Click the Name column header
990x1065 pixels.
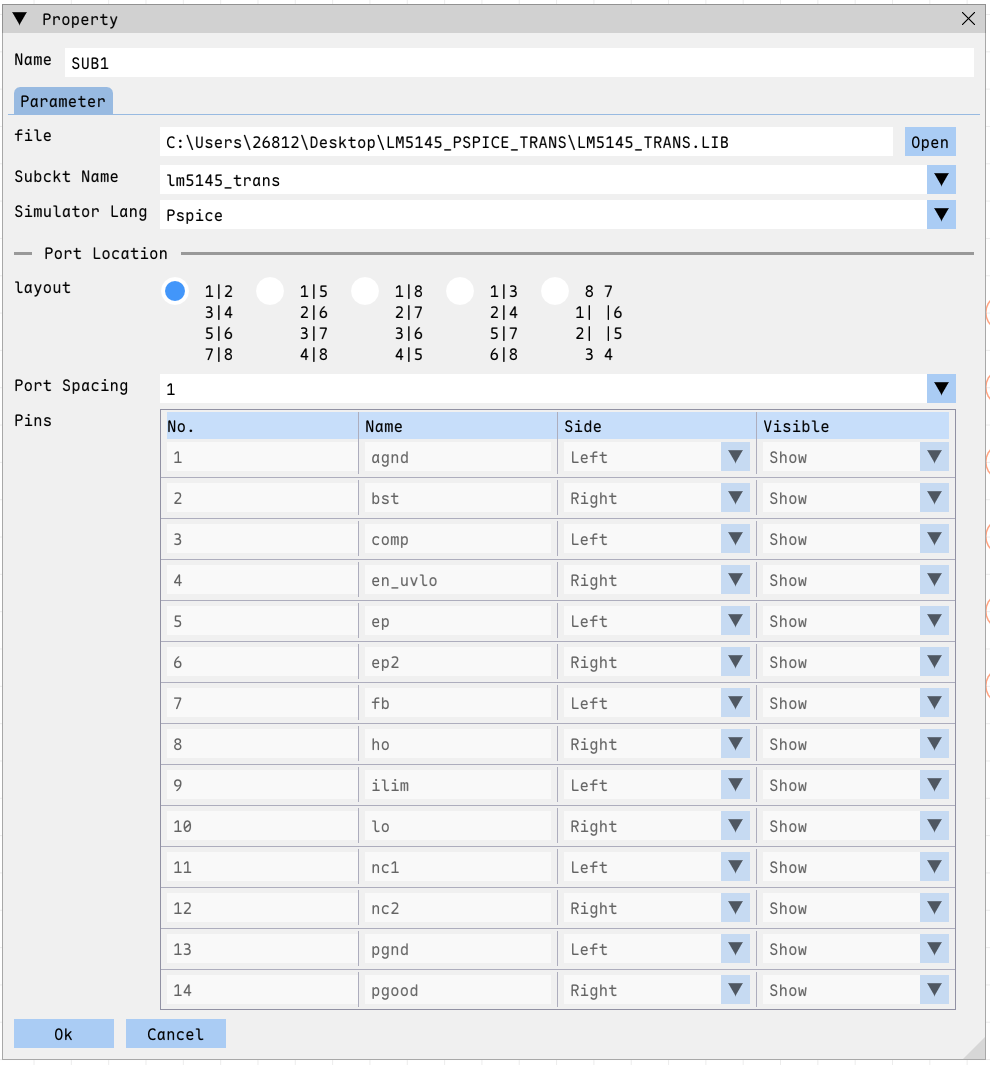tap(458, 426)
